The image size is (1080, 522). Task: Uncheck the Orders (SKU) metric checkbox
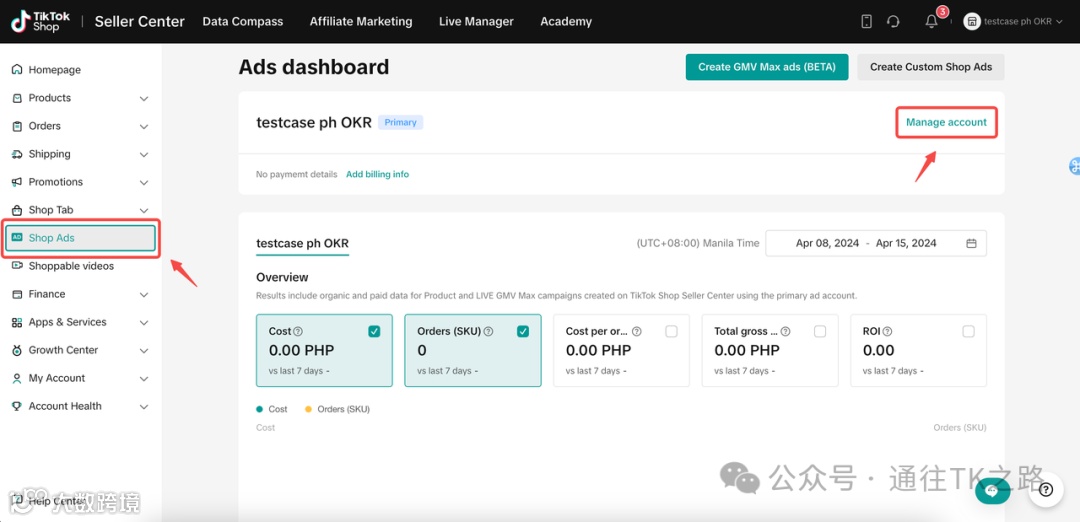[523, 331]
